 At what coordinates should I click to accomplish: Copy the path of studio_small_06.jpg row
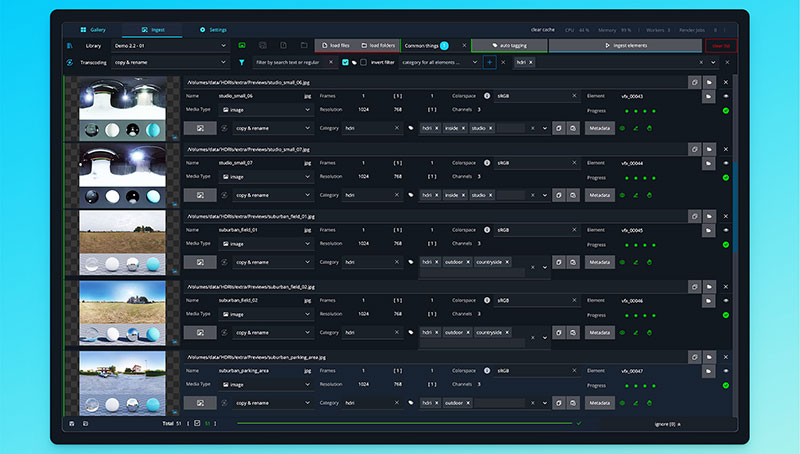694,82
